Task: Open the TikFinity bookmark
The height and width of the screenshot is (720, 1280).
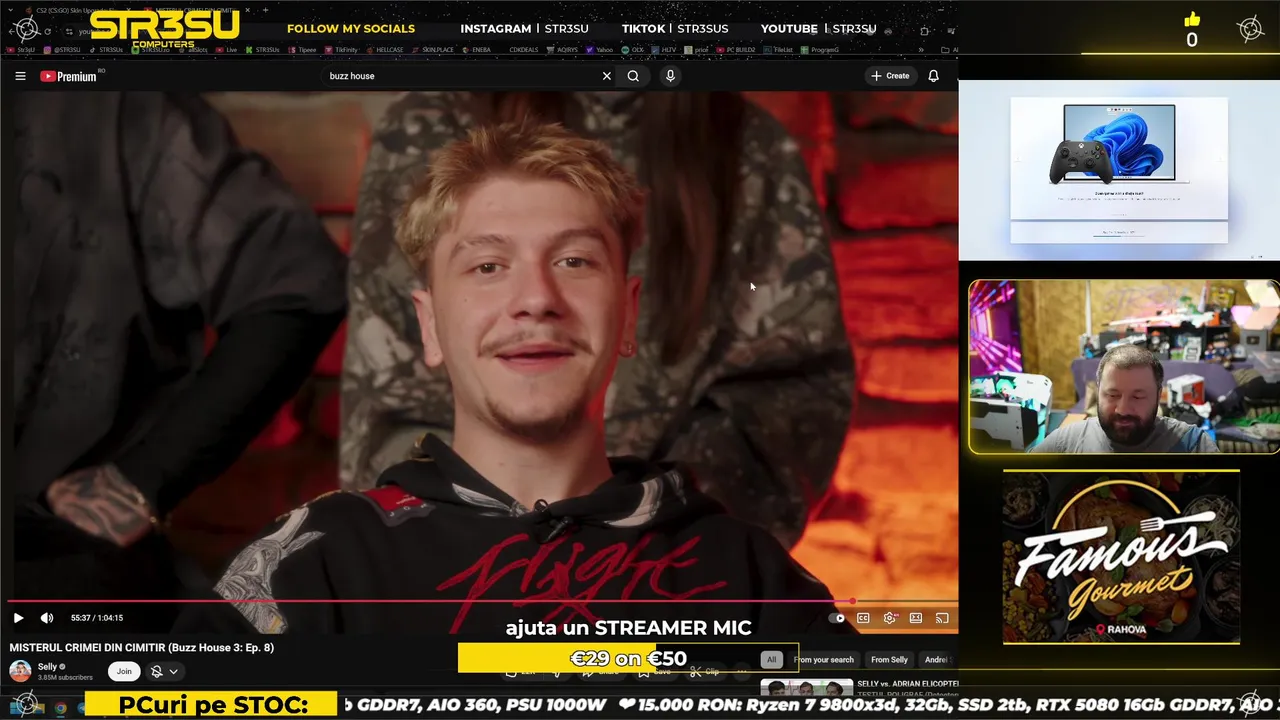Action: tap(341, 49)
